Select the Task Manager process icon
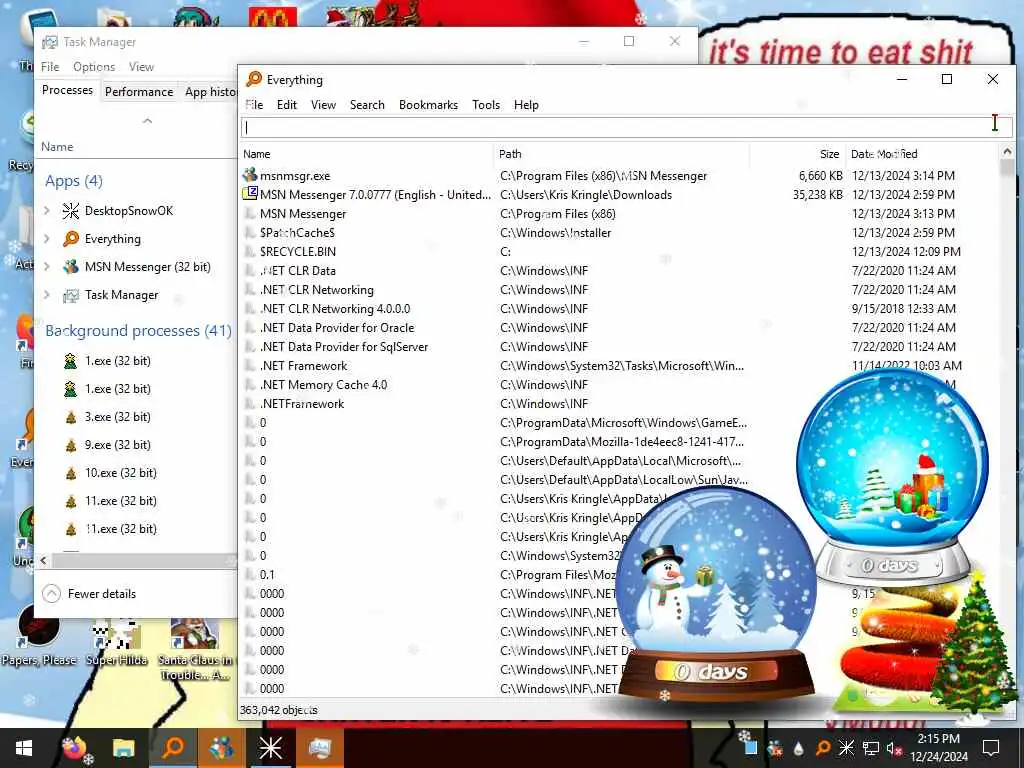The image size is (1024, 768). pos(71,295)
